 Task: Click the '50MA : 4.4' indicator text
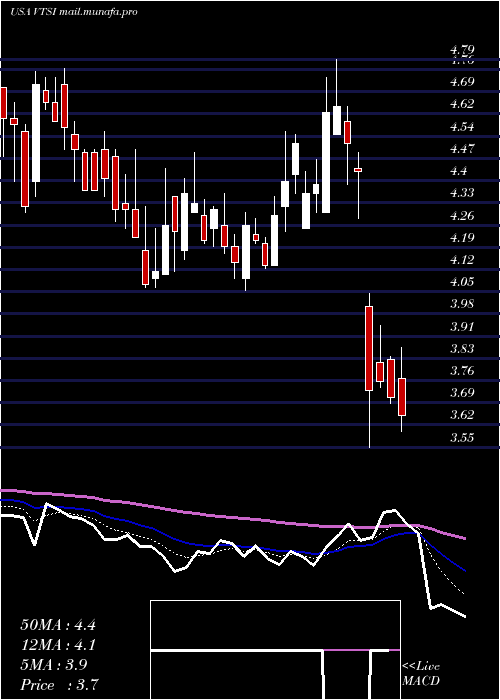click(58, 625)
